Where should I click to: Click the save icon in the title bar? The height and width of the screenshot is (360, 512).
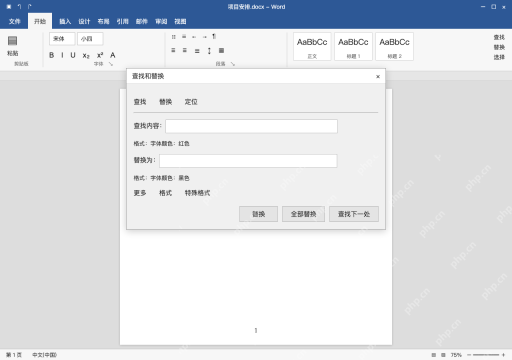coord(9,7)
